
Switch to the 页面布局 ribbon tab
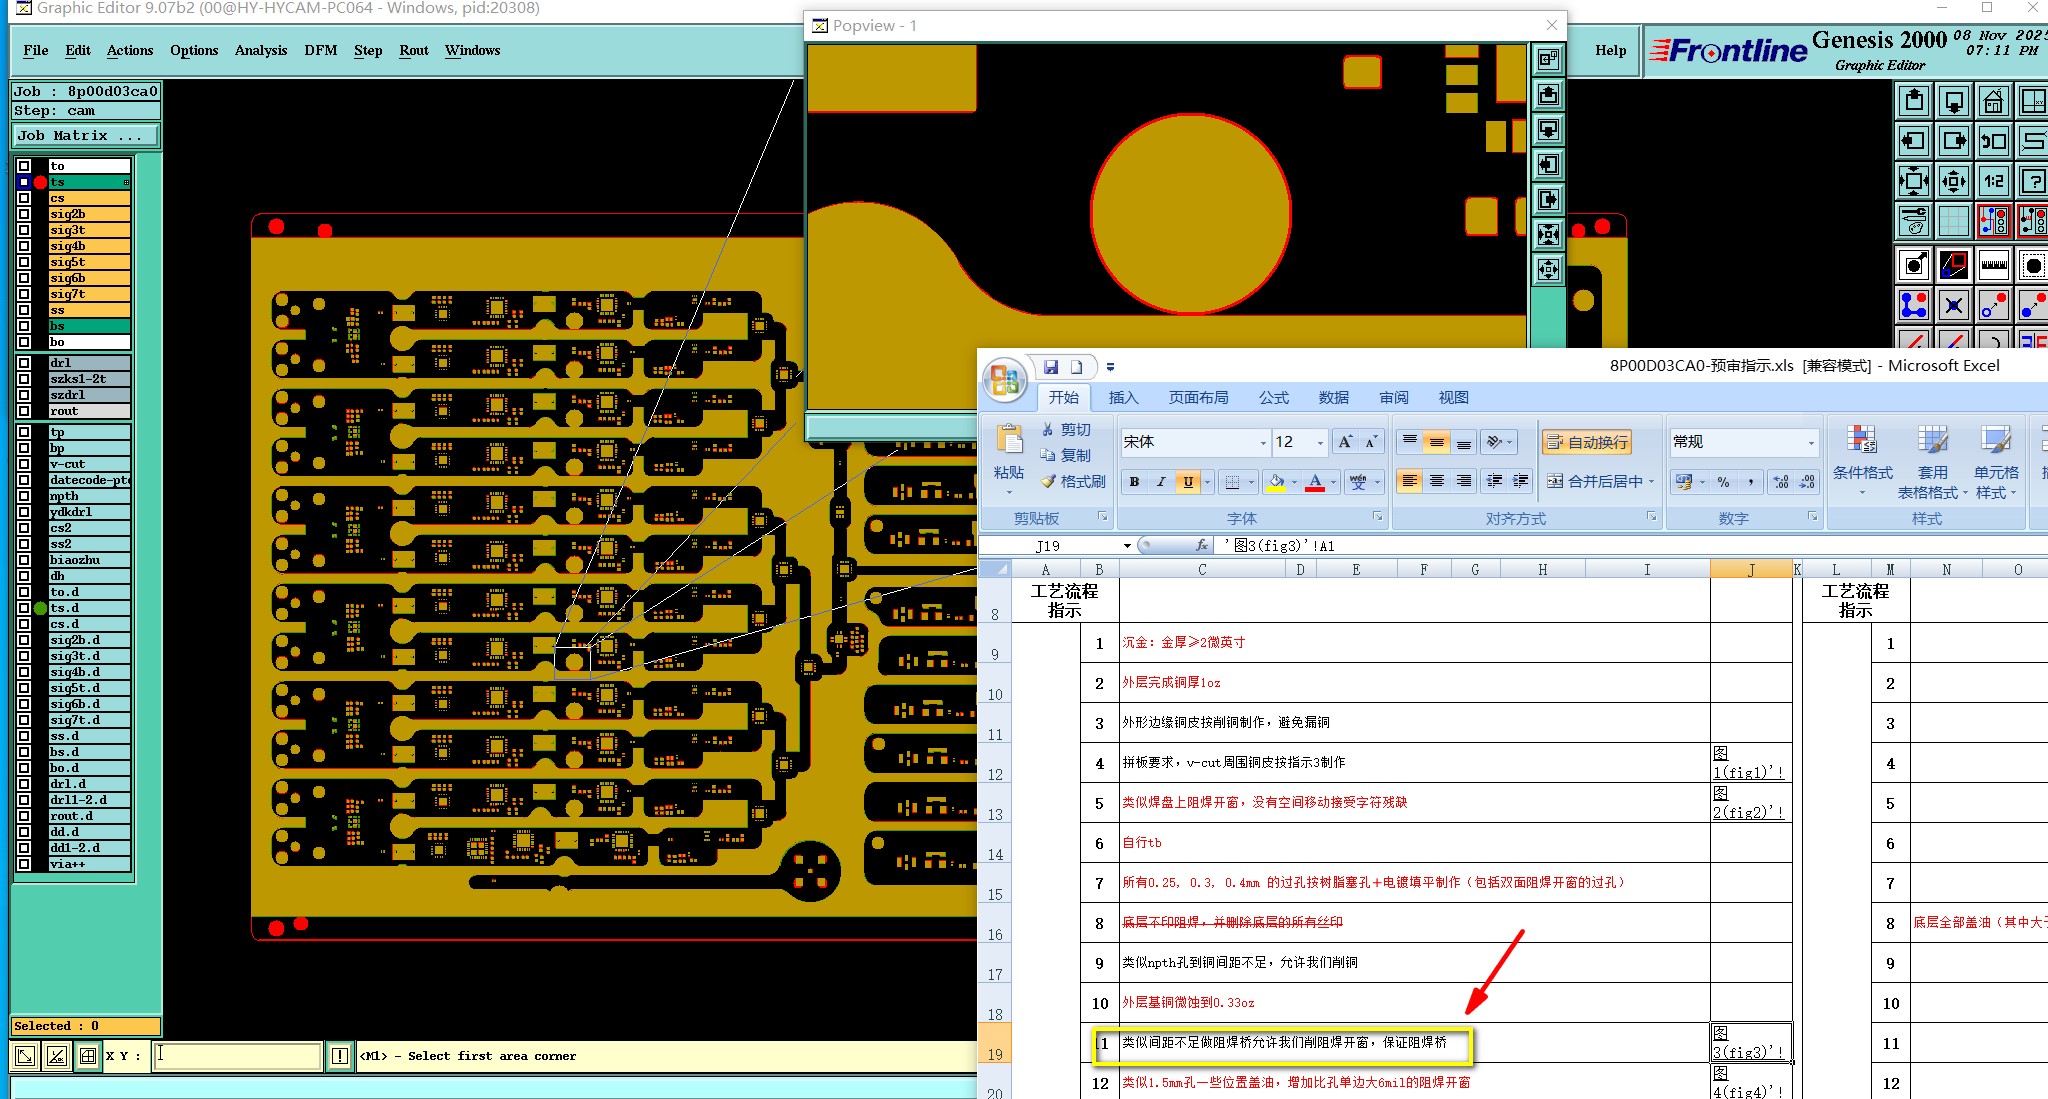point(1198,397)
